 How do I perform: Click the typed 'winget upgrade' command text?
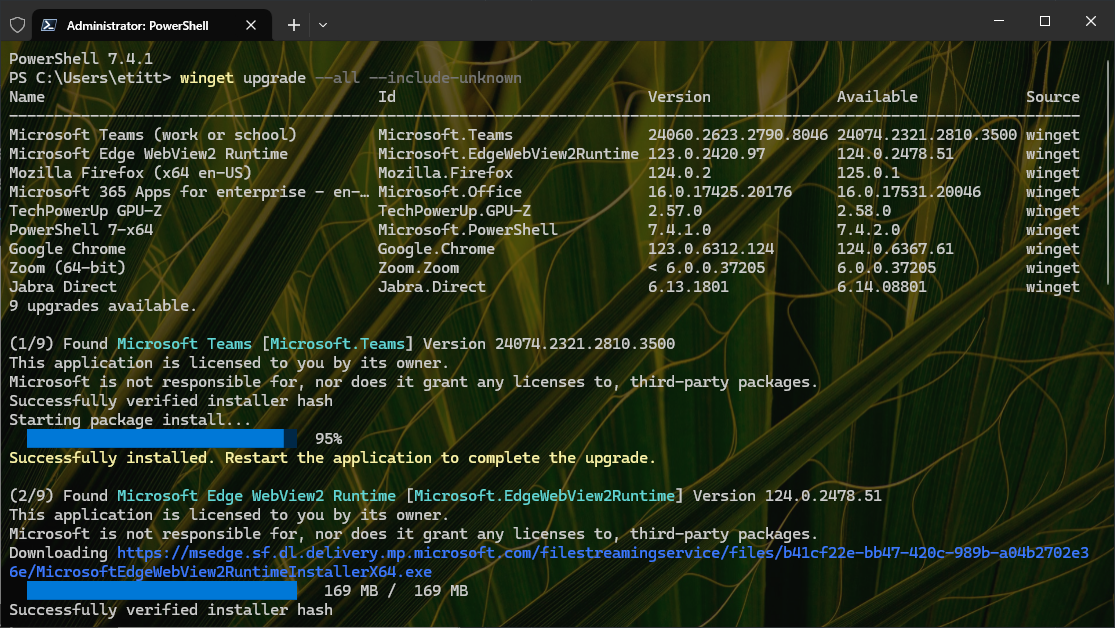243,78
